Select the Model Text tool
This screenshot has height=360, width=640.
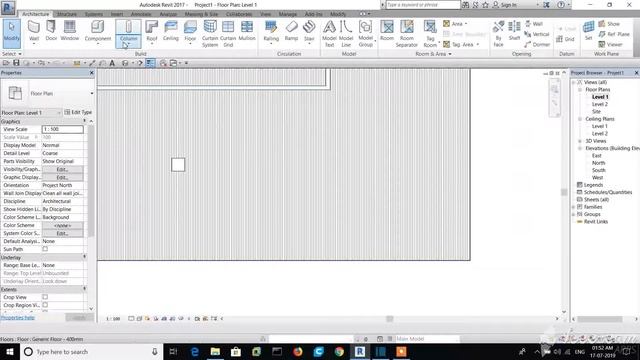[329, 33]
